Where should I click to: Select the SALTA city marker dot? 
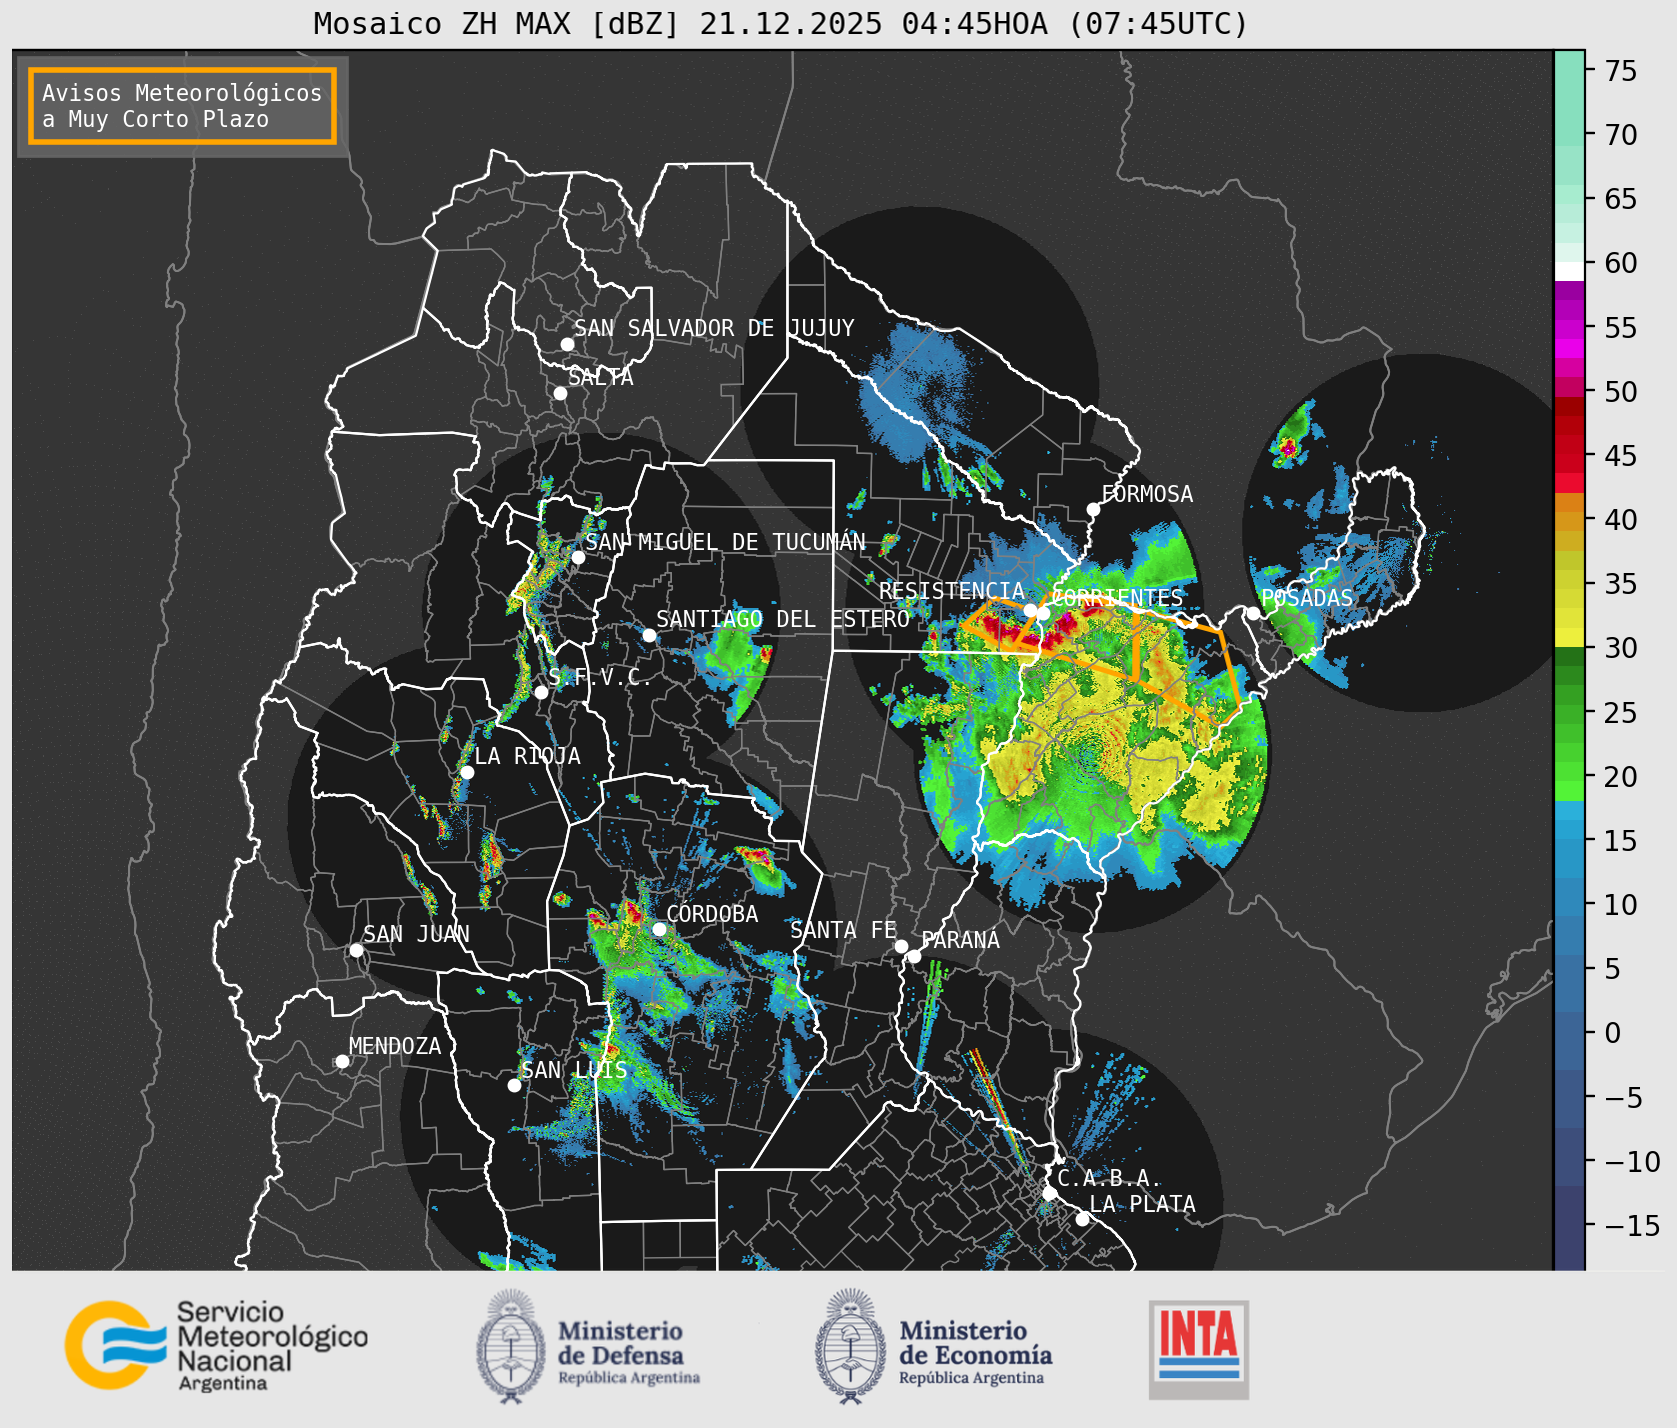click(560, 393)
